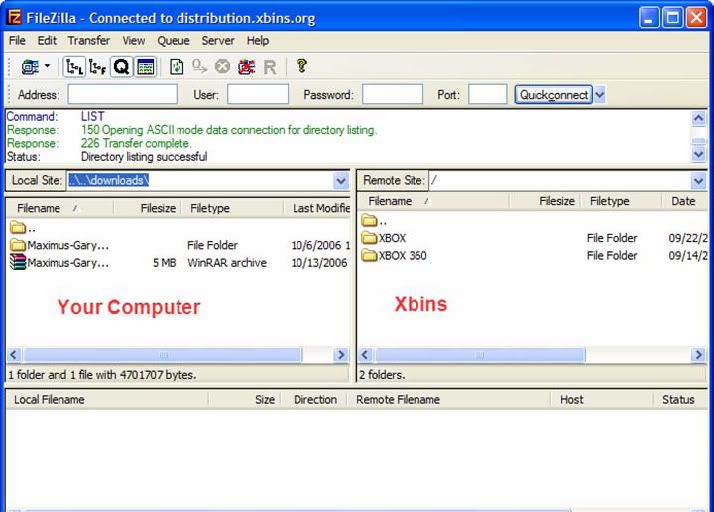Screen dimensions: 714x512
Task: Click the Reconnect 'R' toolbar icon
Action: [x=269, y=67]
